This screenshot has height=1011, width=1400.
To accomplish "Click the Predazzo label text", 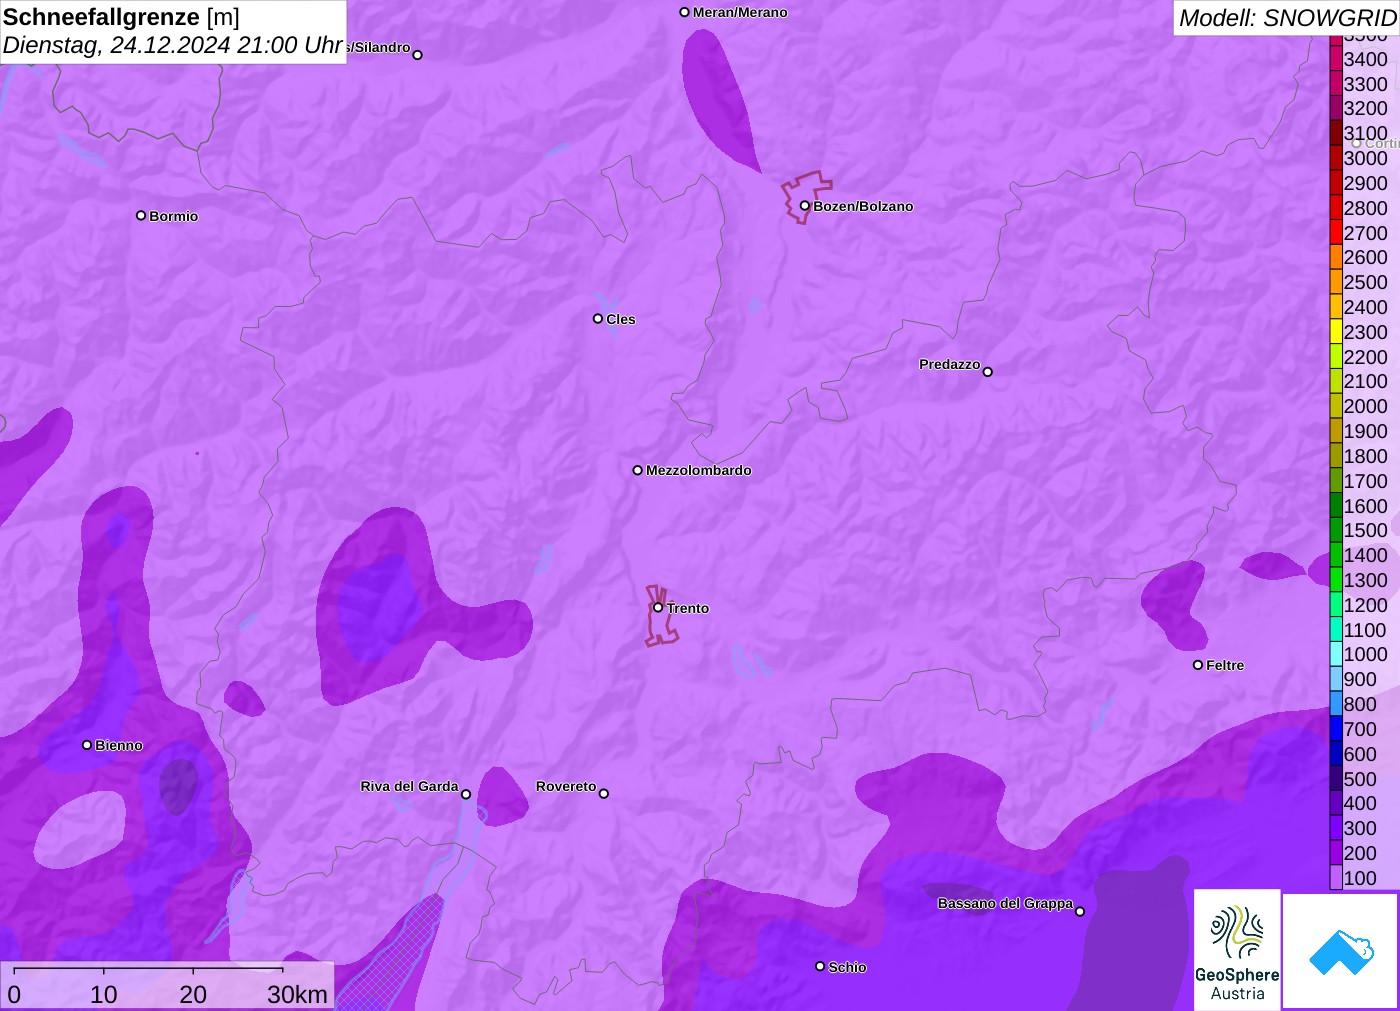I will (950, 364).
